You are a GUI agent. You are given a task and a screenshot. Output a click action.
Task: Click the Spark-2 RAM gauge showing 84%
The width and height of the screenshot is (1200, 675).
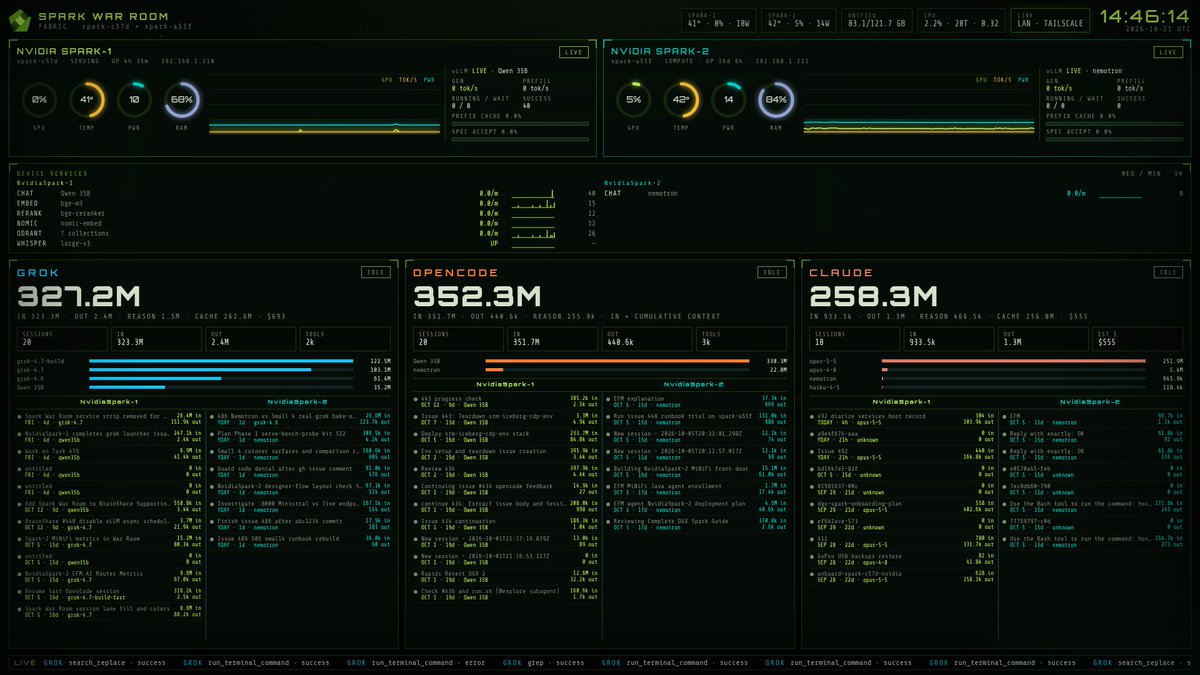point(776,100)
